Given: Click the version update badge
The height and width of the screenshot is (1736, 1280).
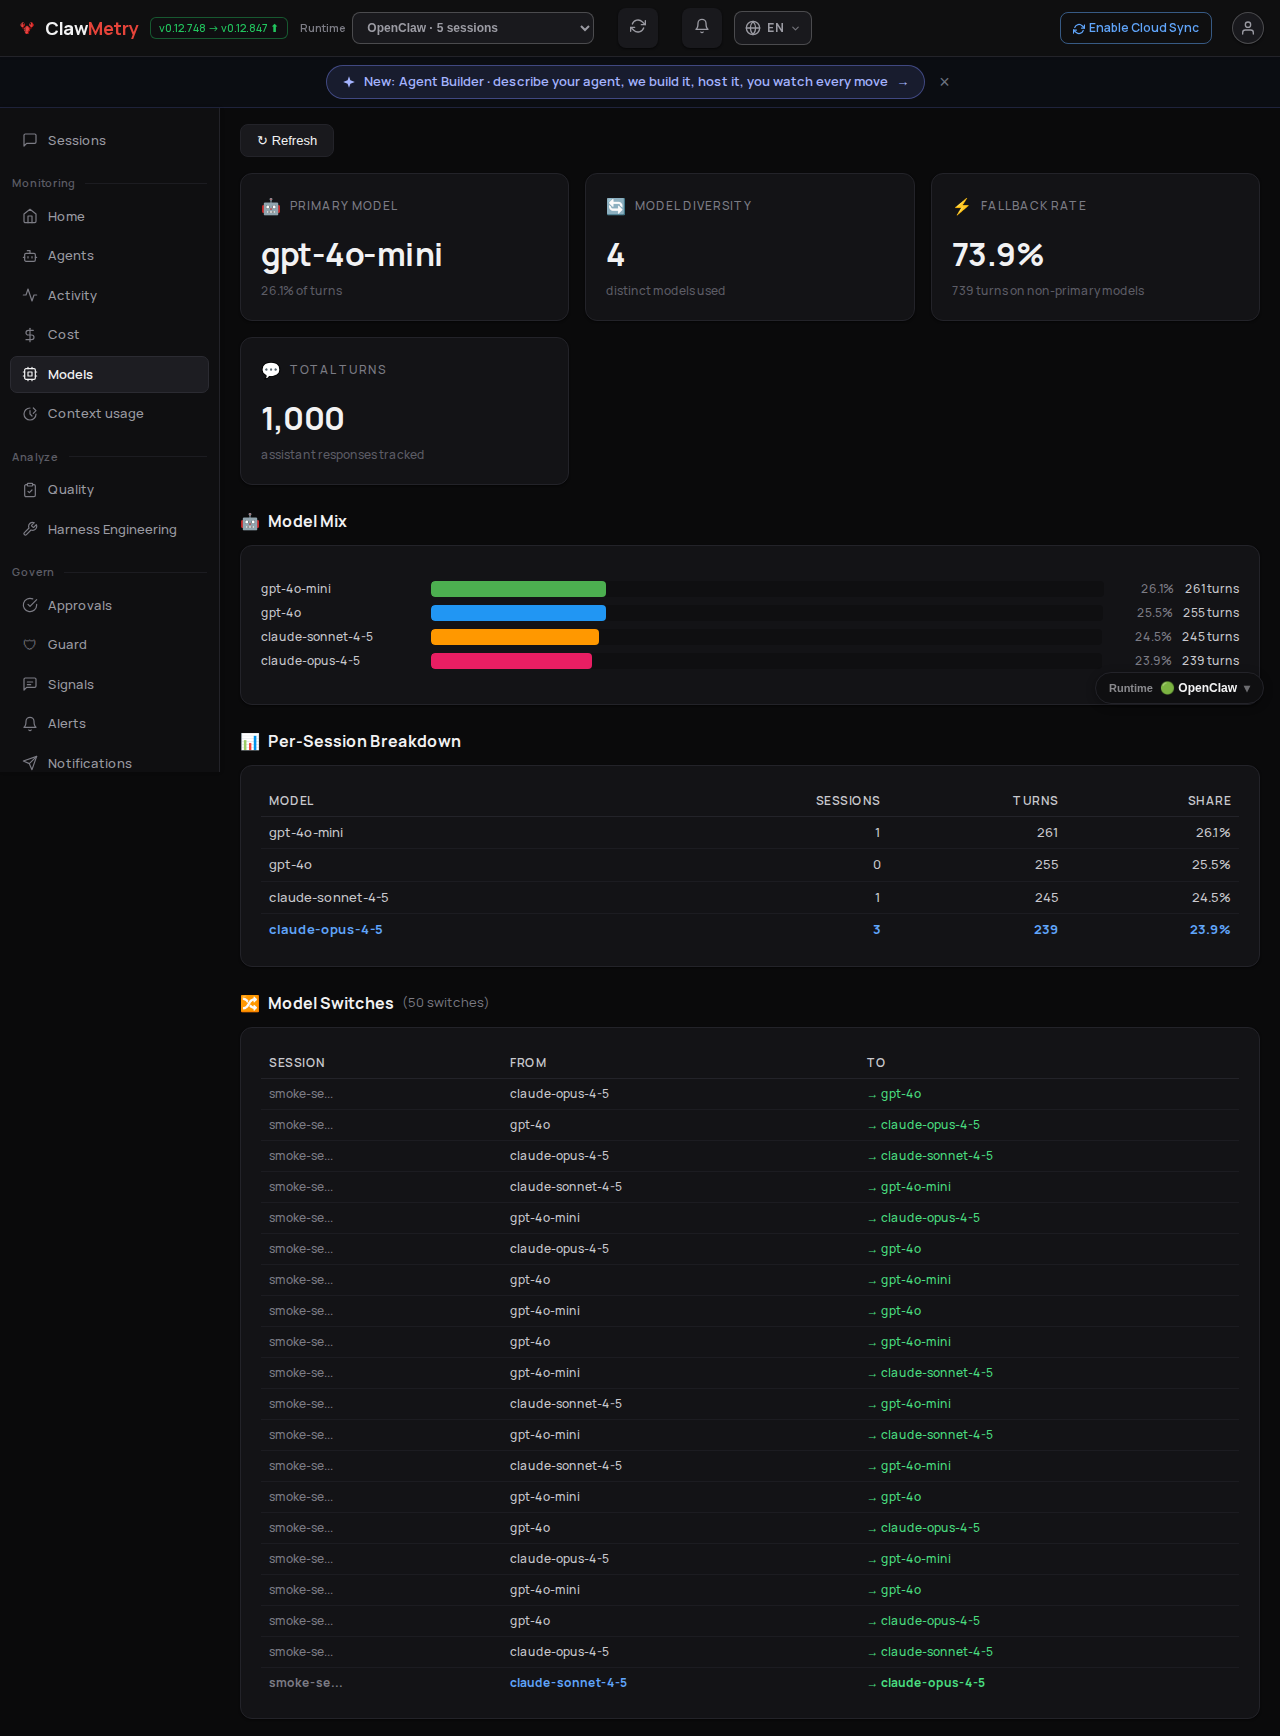Looking at the screenshot, I should tap(219, 28).
